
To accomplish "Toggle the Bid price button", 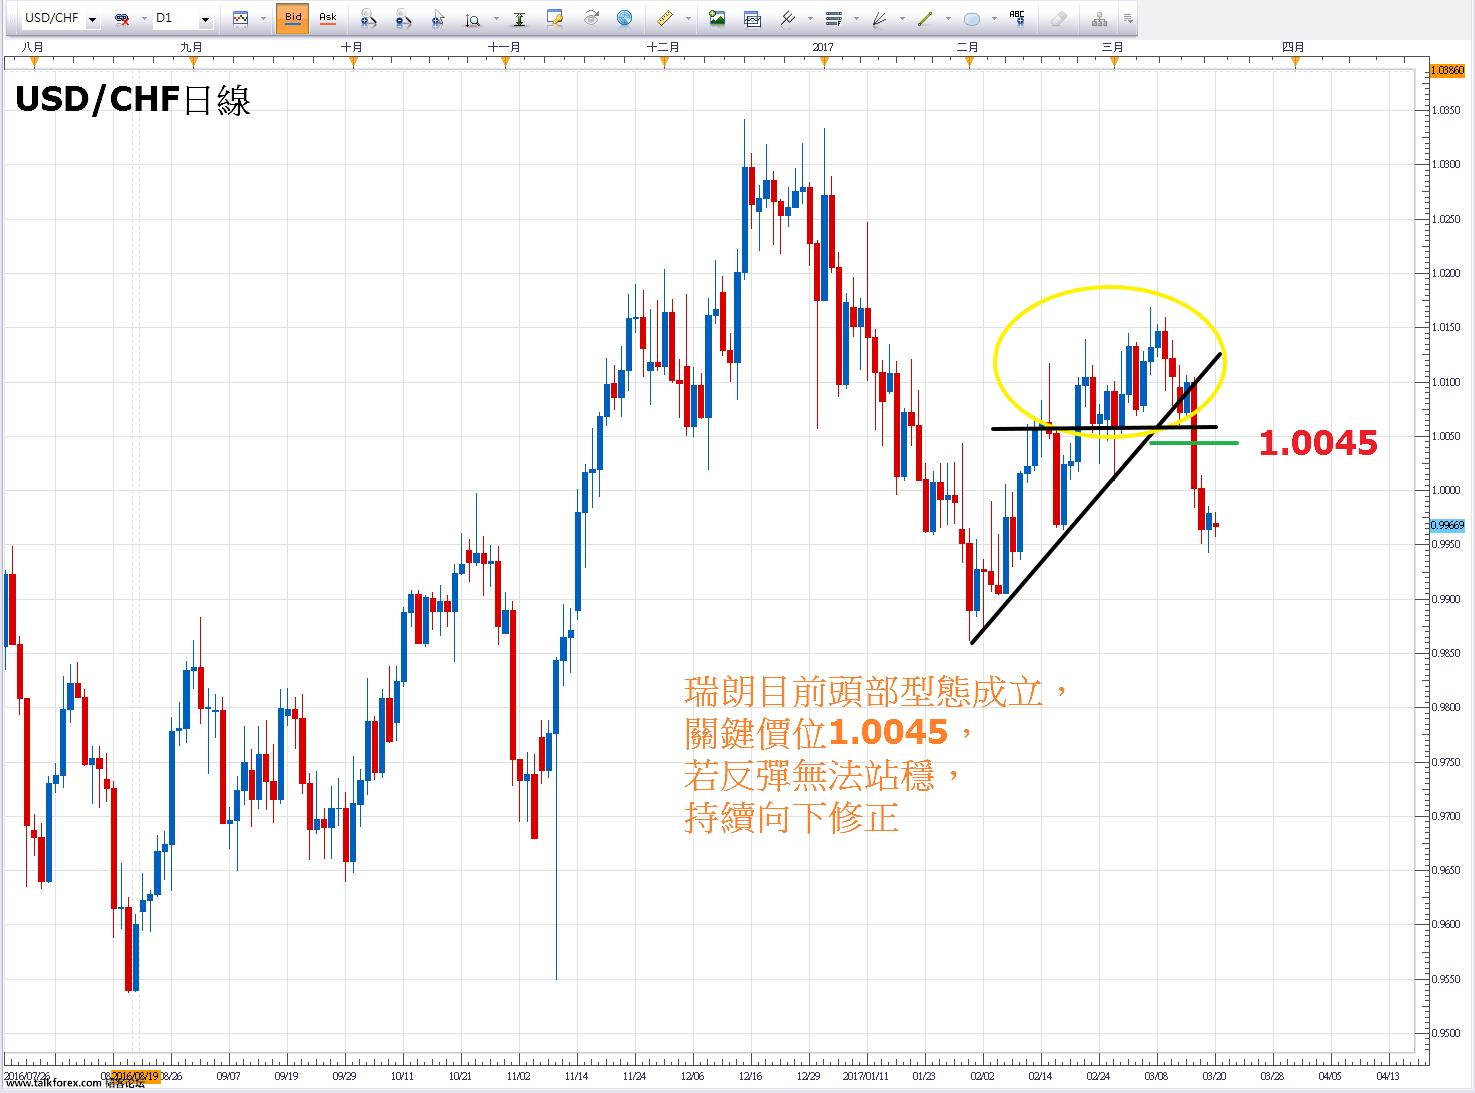I will [x=292, y=18].
